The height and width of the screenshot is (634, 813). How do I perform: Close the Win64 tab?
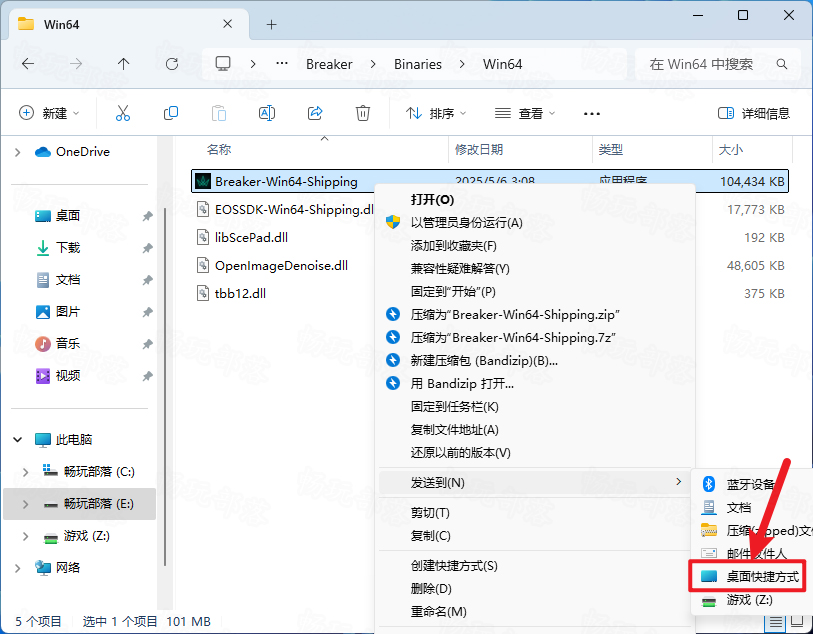tap(227, 24)
